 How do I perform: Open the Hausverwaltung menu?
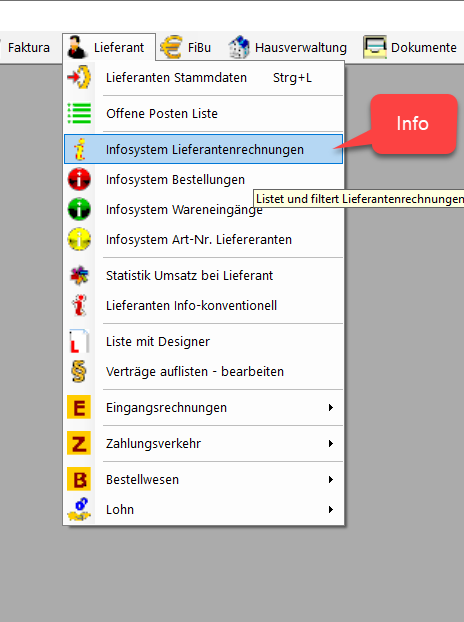287,47
